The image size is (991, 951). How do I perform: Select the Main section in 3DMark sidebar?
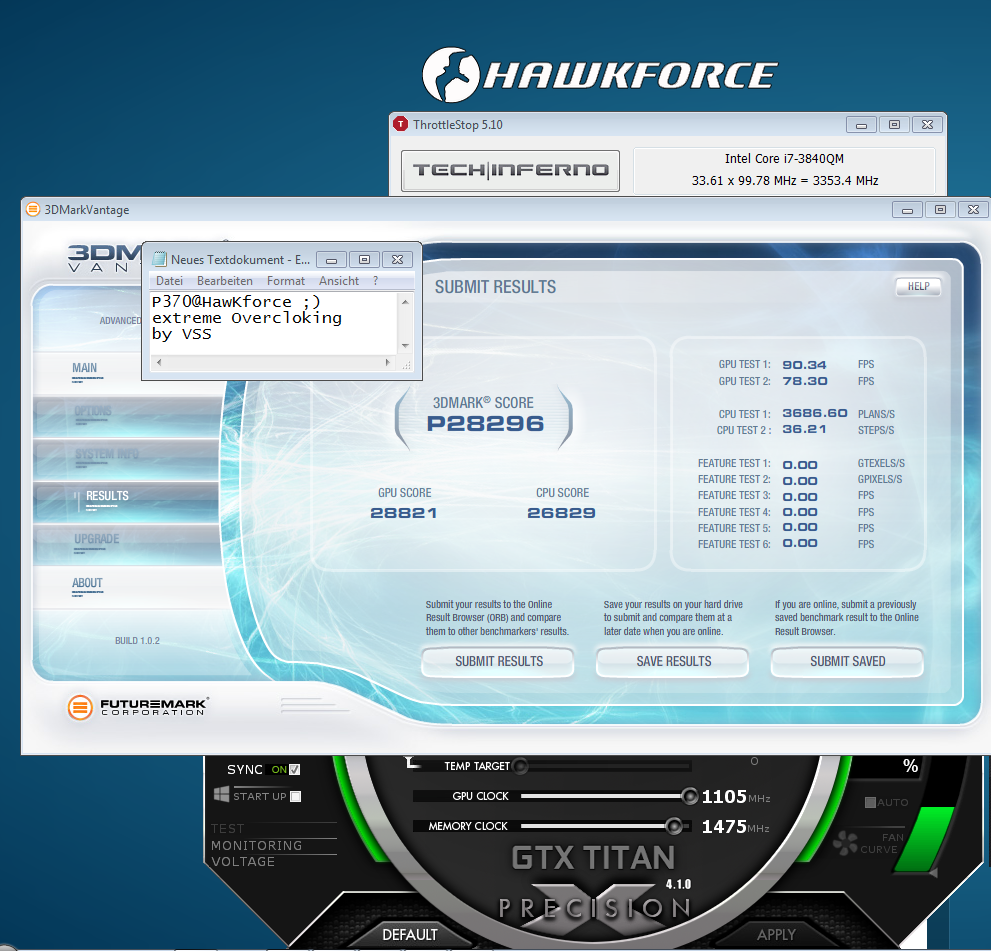[x=85, y=368]
